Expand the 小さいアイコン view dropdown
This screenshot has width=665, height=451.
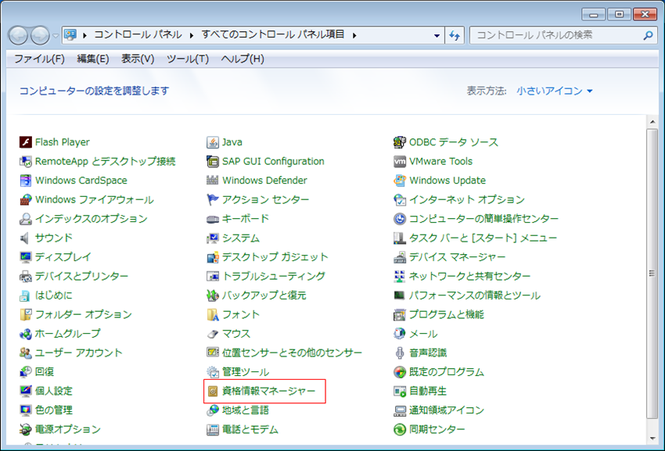tap(554, 91)
